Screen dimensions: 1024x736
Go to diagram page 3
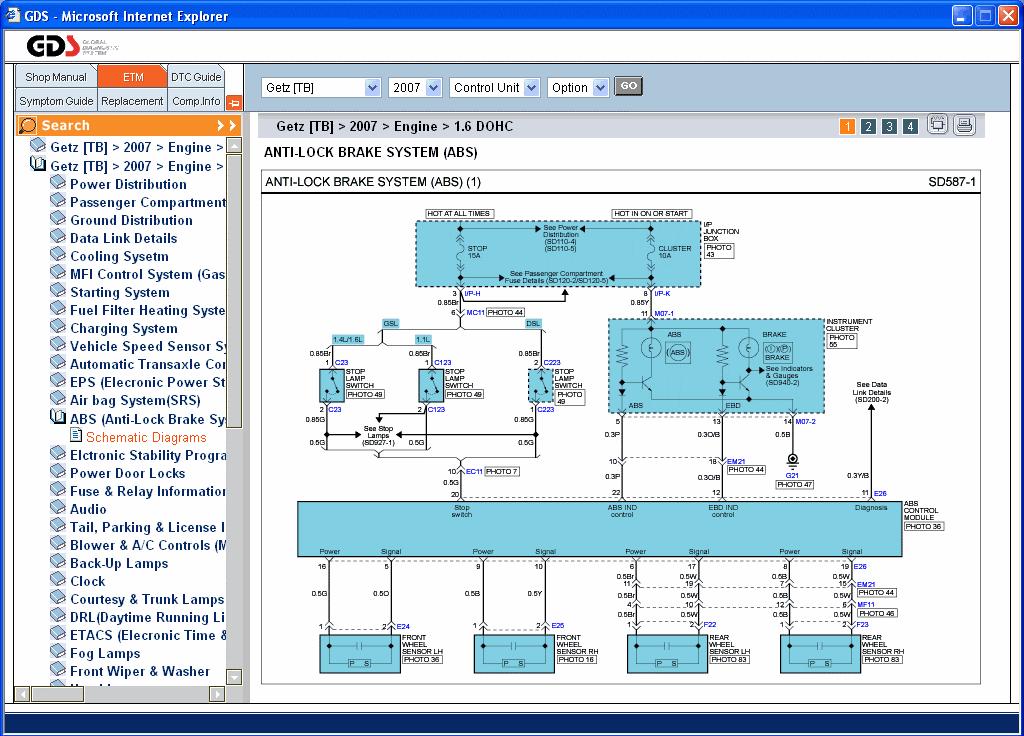[889, 126]
